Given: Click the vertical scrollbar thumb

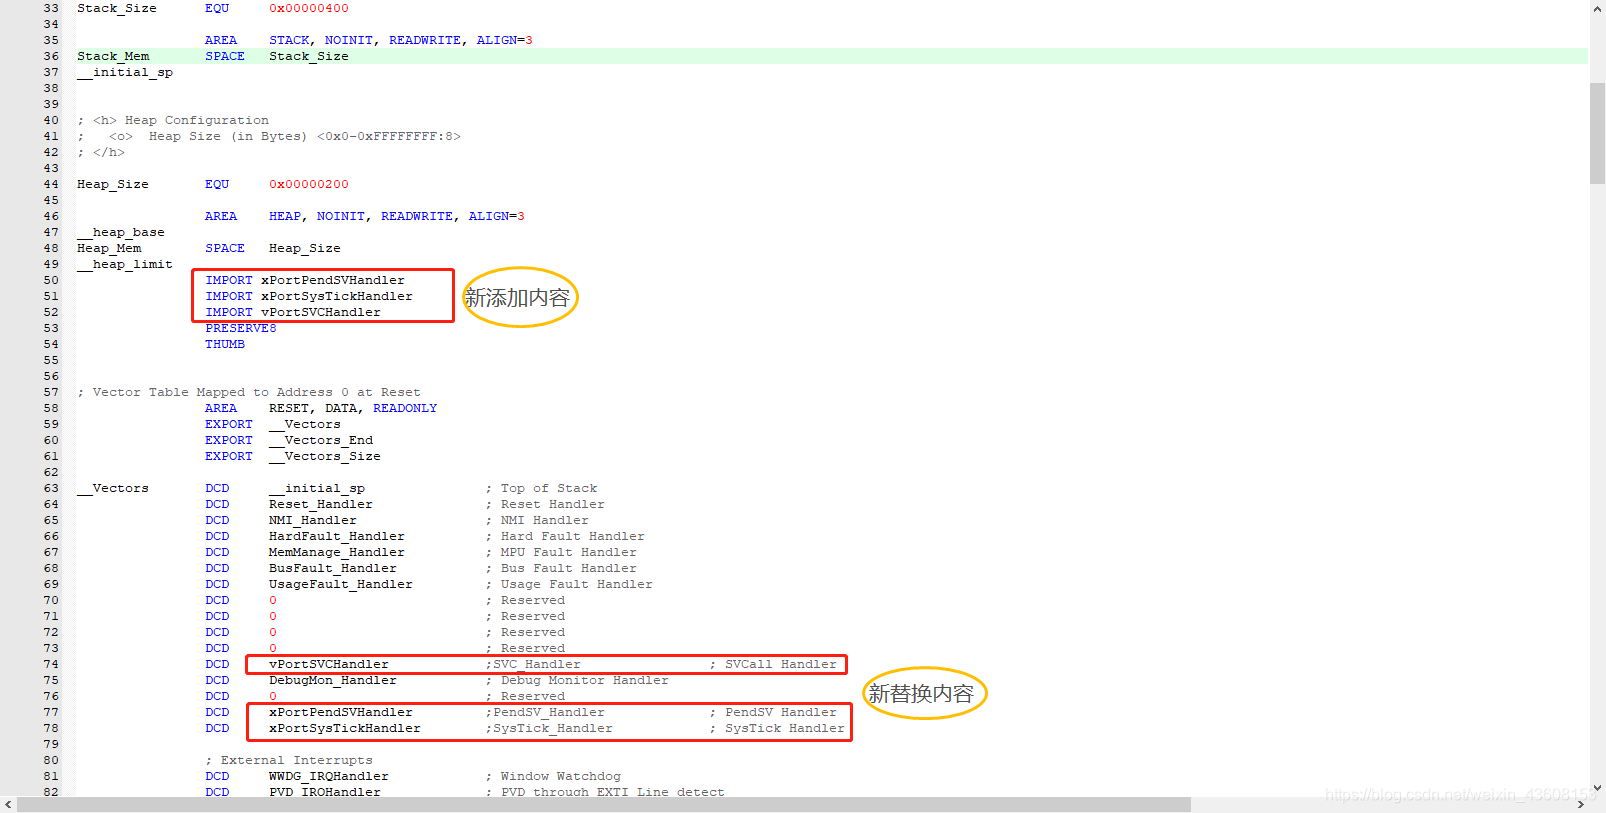Looking at the screenshot, I should [x=1597, y=133].
